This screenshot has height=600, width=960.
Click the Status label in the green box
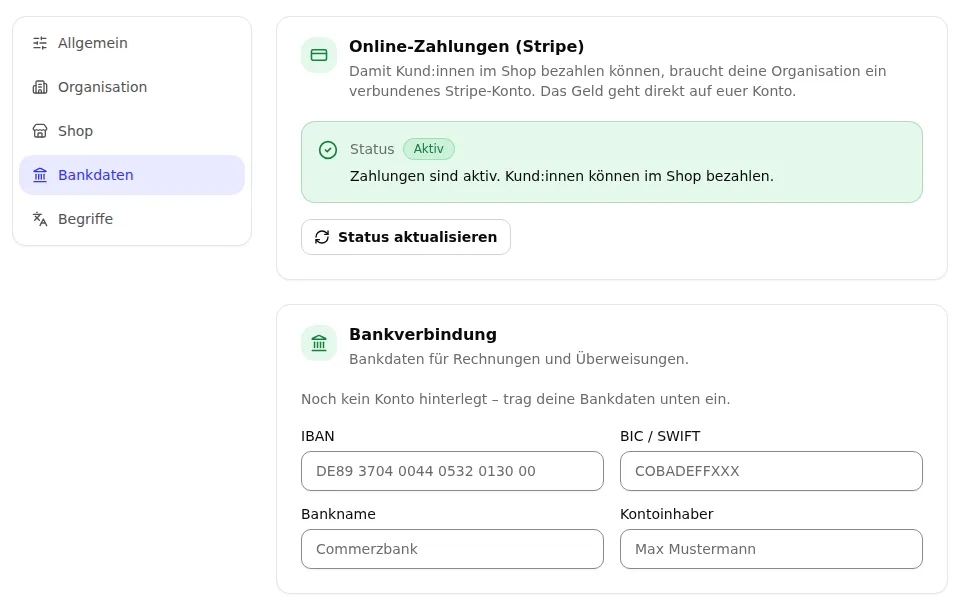click(372, 149)
